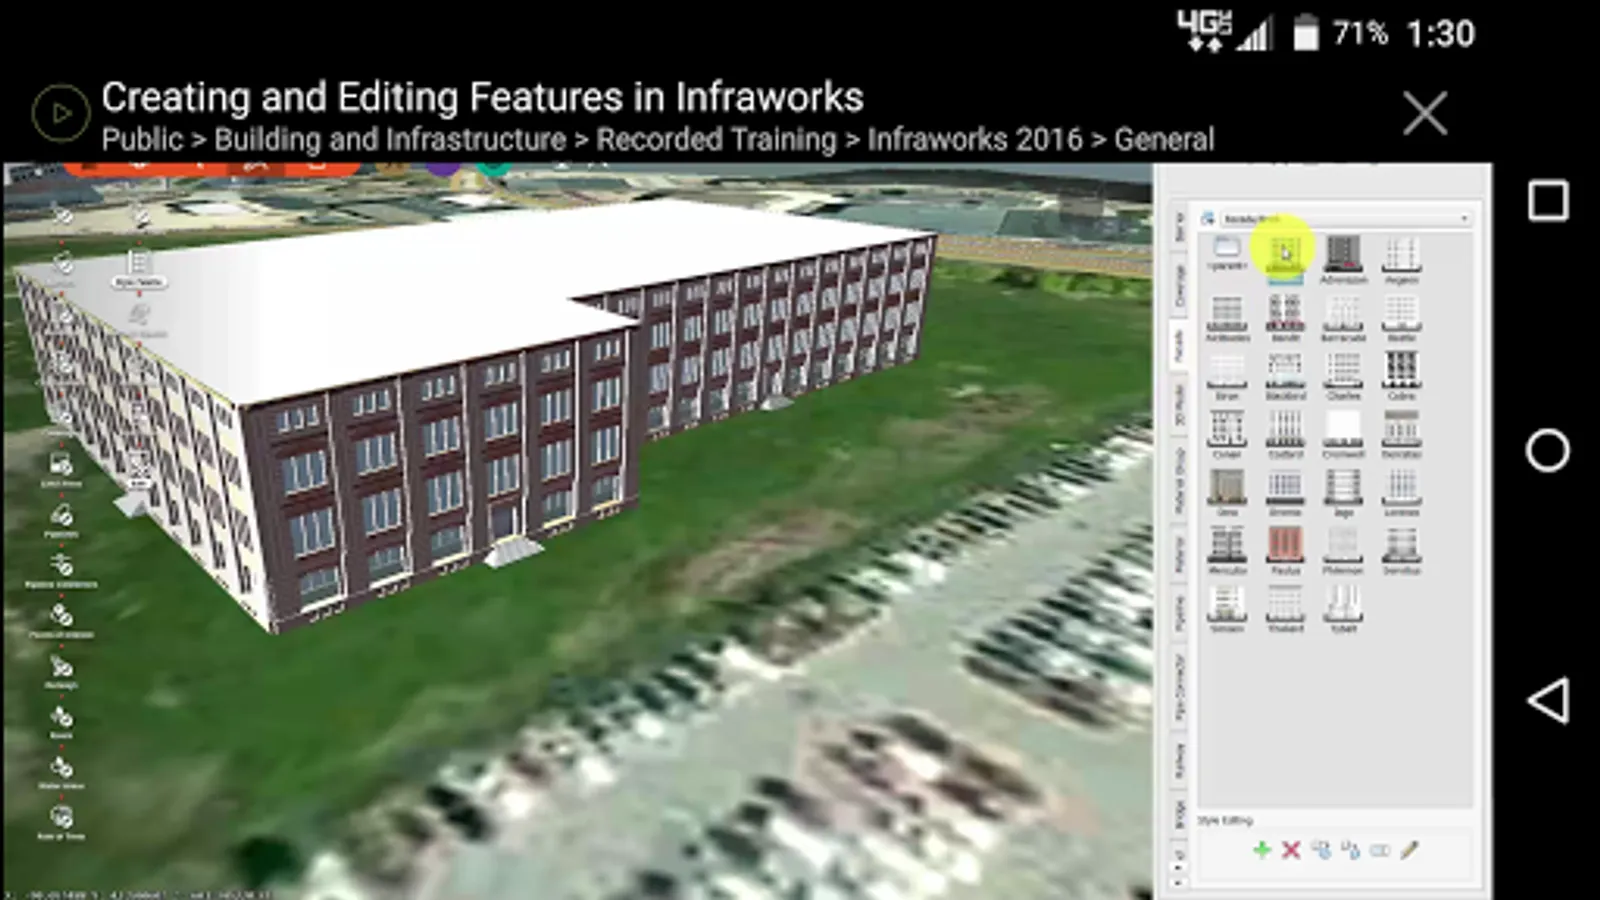
Task: Select the blank white facade style thumbnail
Action: click(x=1343, y=433)
